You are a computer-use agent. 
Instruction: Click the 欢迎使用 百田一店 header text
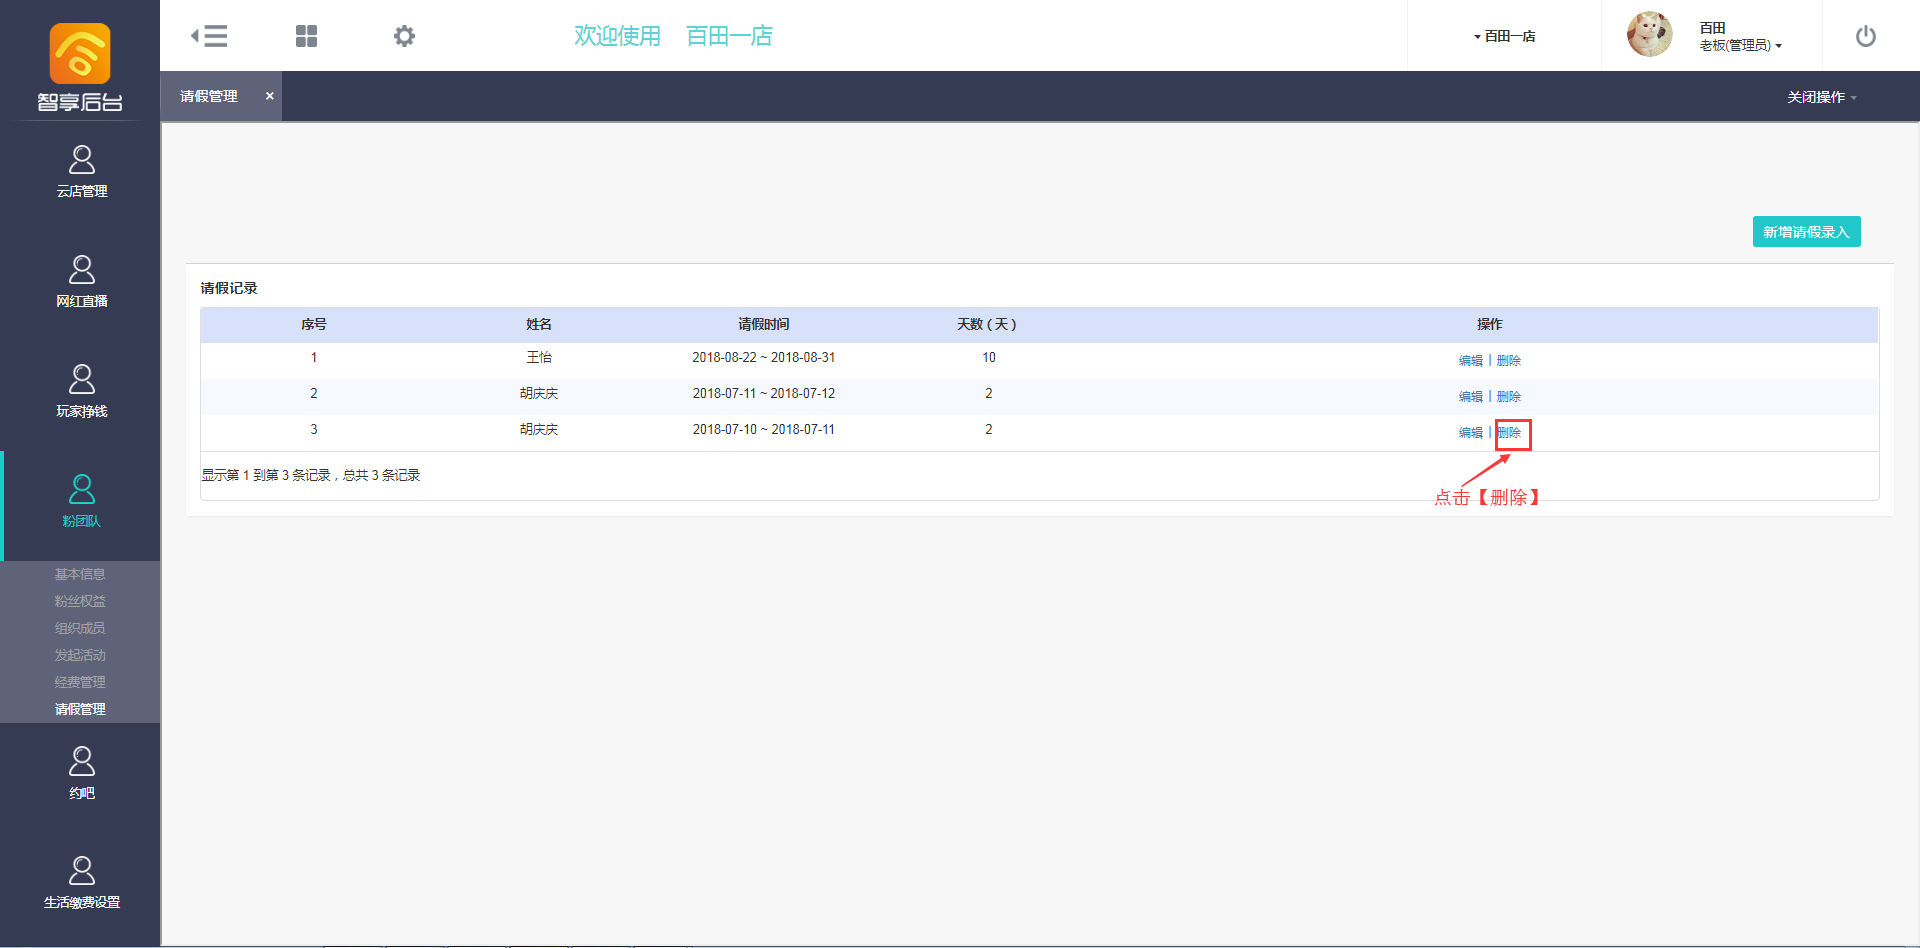[673, 36]
